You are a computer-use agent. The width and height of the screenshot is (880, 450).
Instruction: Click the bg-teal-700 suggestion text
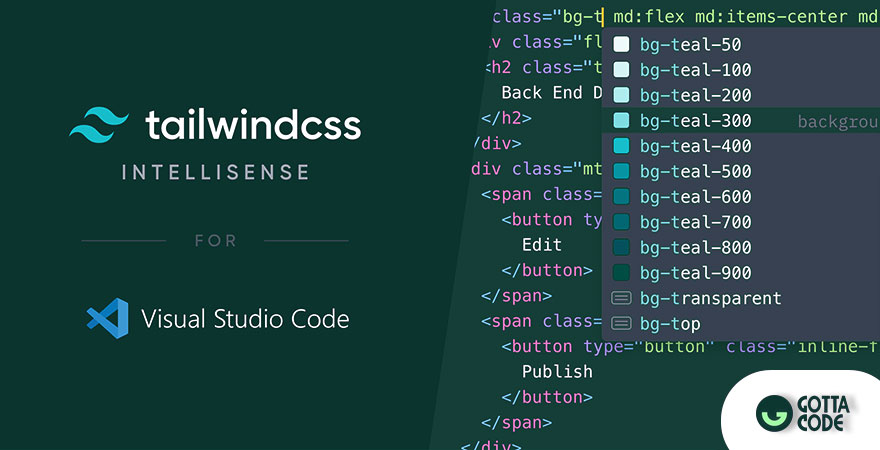(x=696, y=222)
